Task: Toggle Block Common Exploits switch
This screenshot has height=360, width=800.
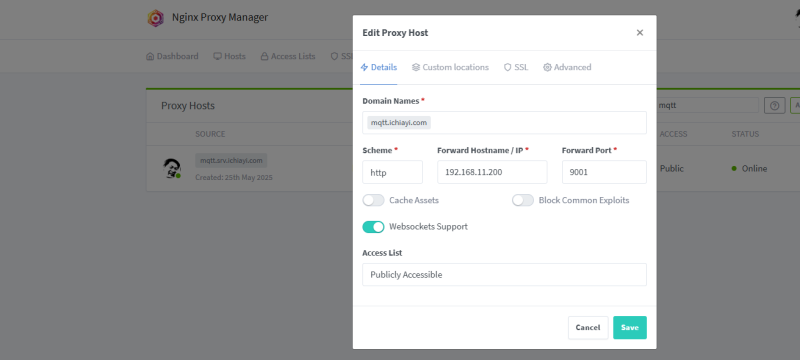Action: [523, 200]
